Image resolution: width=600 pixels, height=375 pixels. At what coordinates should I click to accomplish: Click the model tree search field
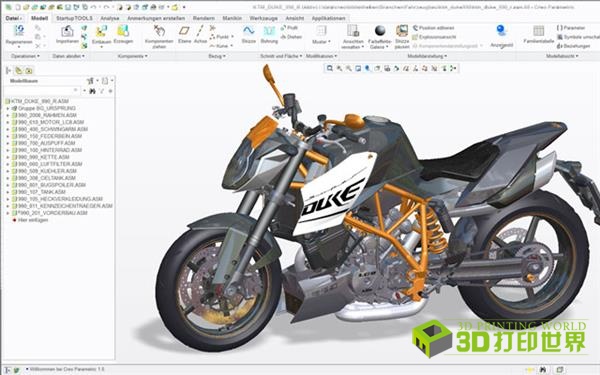pos(41,91)
